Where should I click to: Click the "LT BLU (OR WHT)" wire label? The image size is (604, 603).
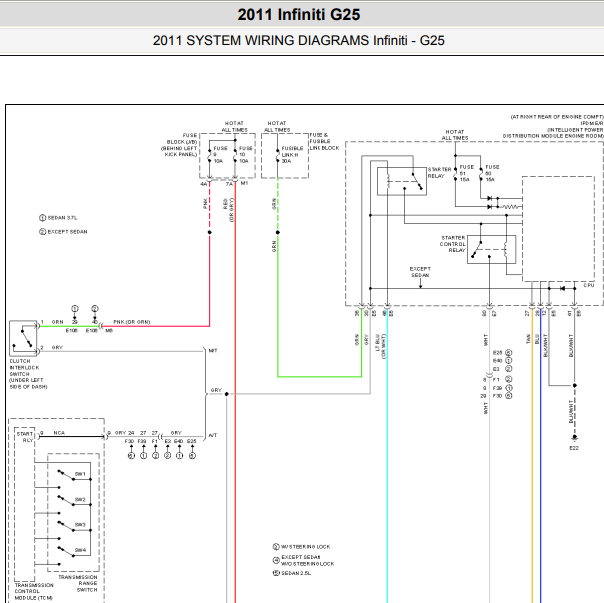[381, 346]
